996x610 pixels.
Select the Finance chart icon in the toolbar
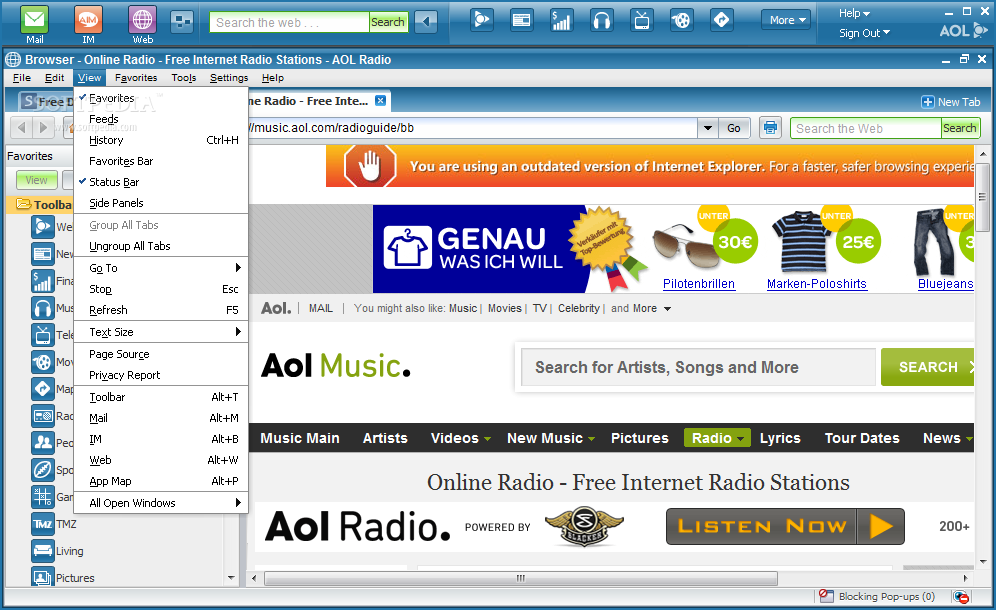561,19
